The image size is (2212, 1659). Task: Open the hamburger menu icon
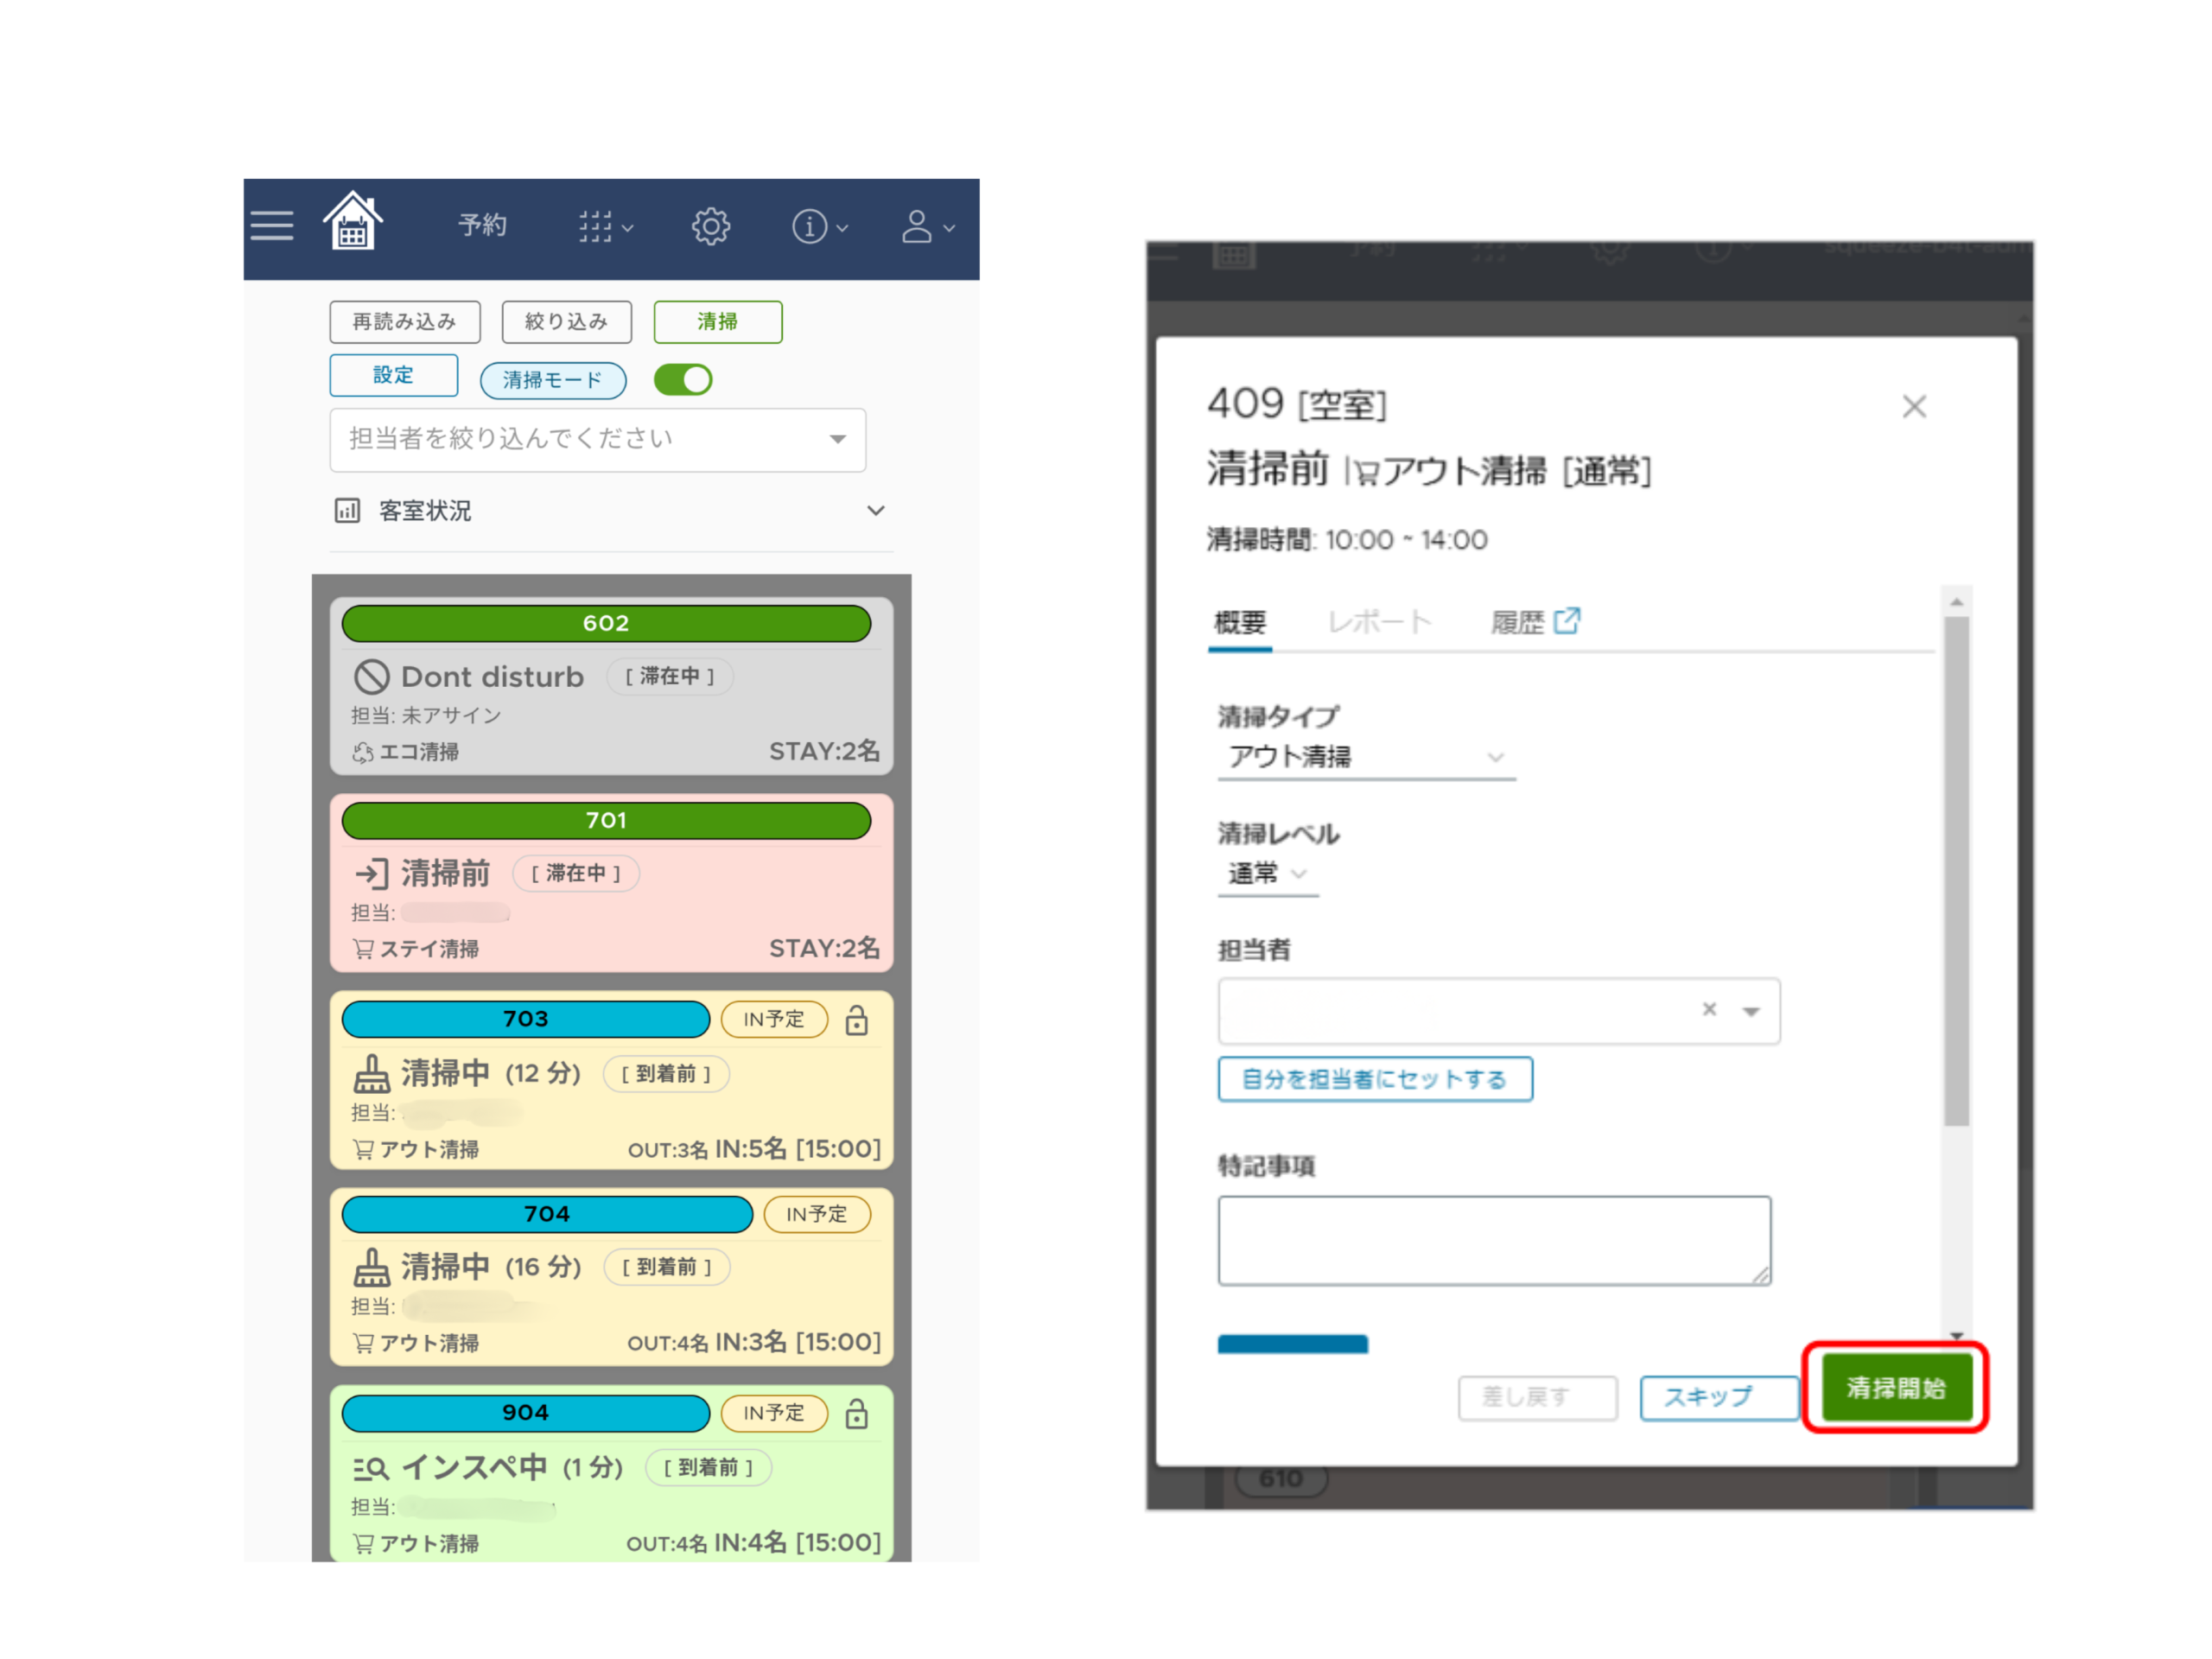(271, 226)
